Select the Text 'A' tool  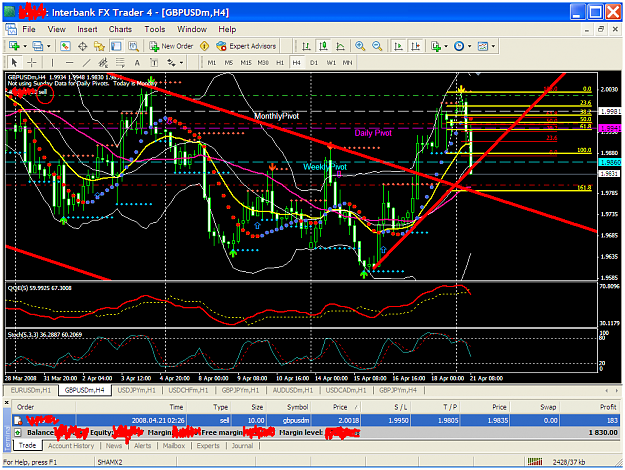pos(137,63)
